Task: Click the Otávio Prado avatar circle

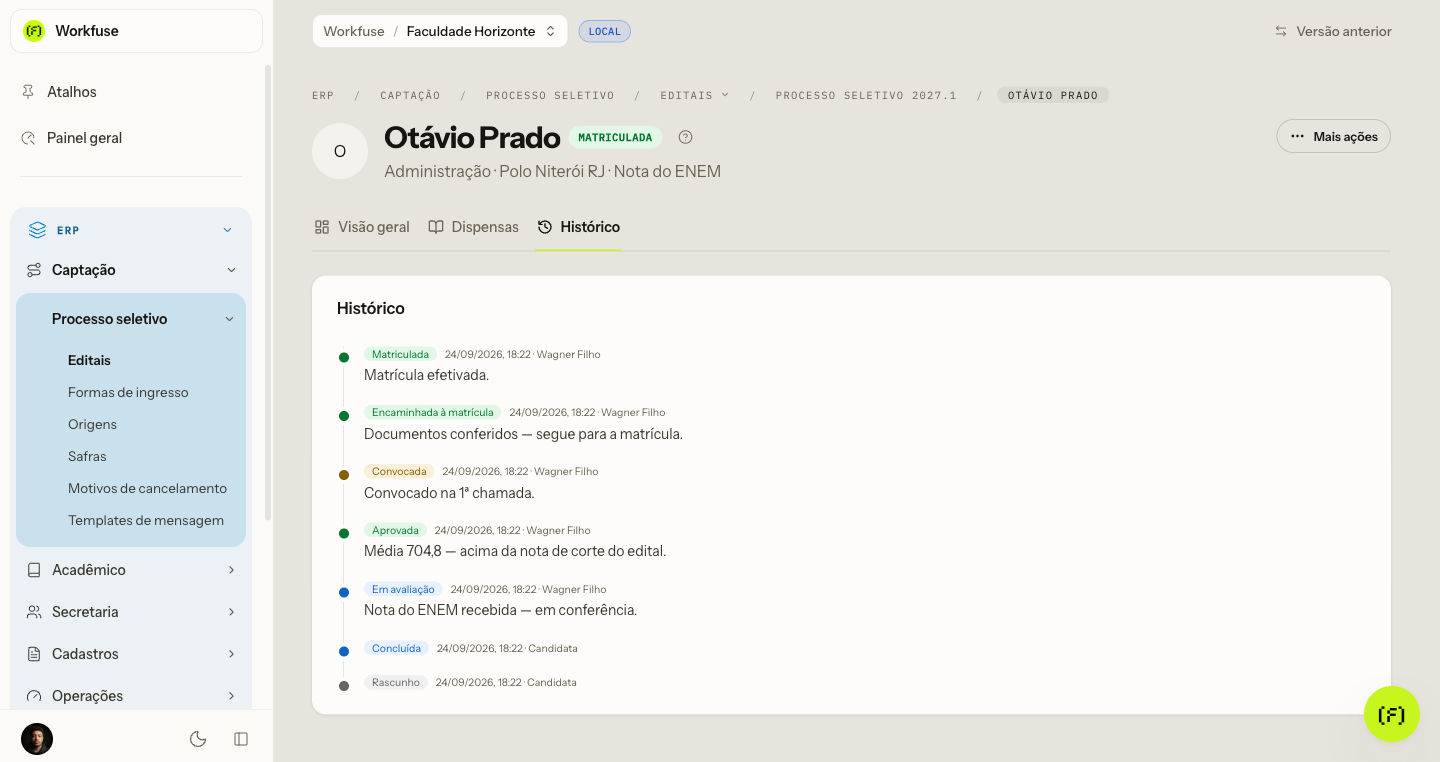Action: (340, 151)
